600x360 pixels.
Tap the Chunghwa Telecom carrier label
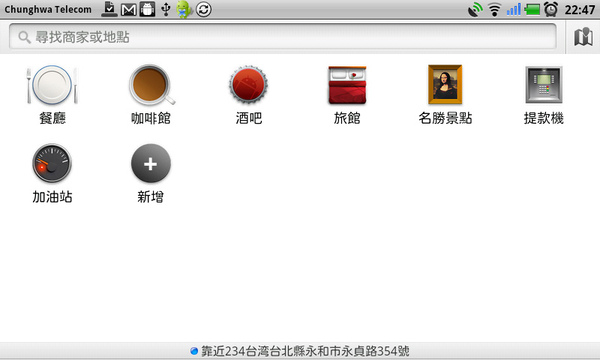click(48, 10)
